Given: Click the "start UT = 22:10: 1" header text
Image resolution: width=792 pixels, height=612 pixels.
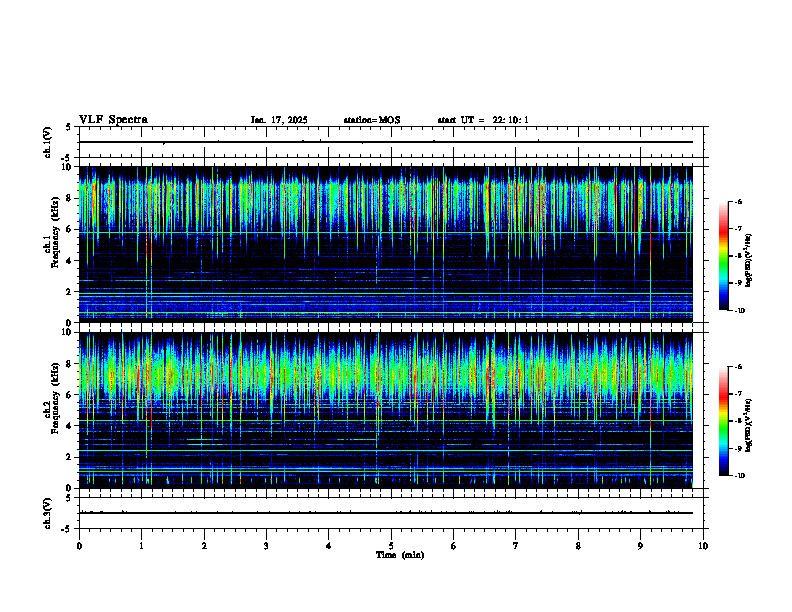Looking at the screenshot, I should click(x=483, y=120).
